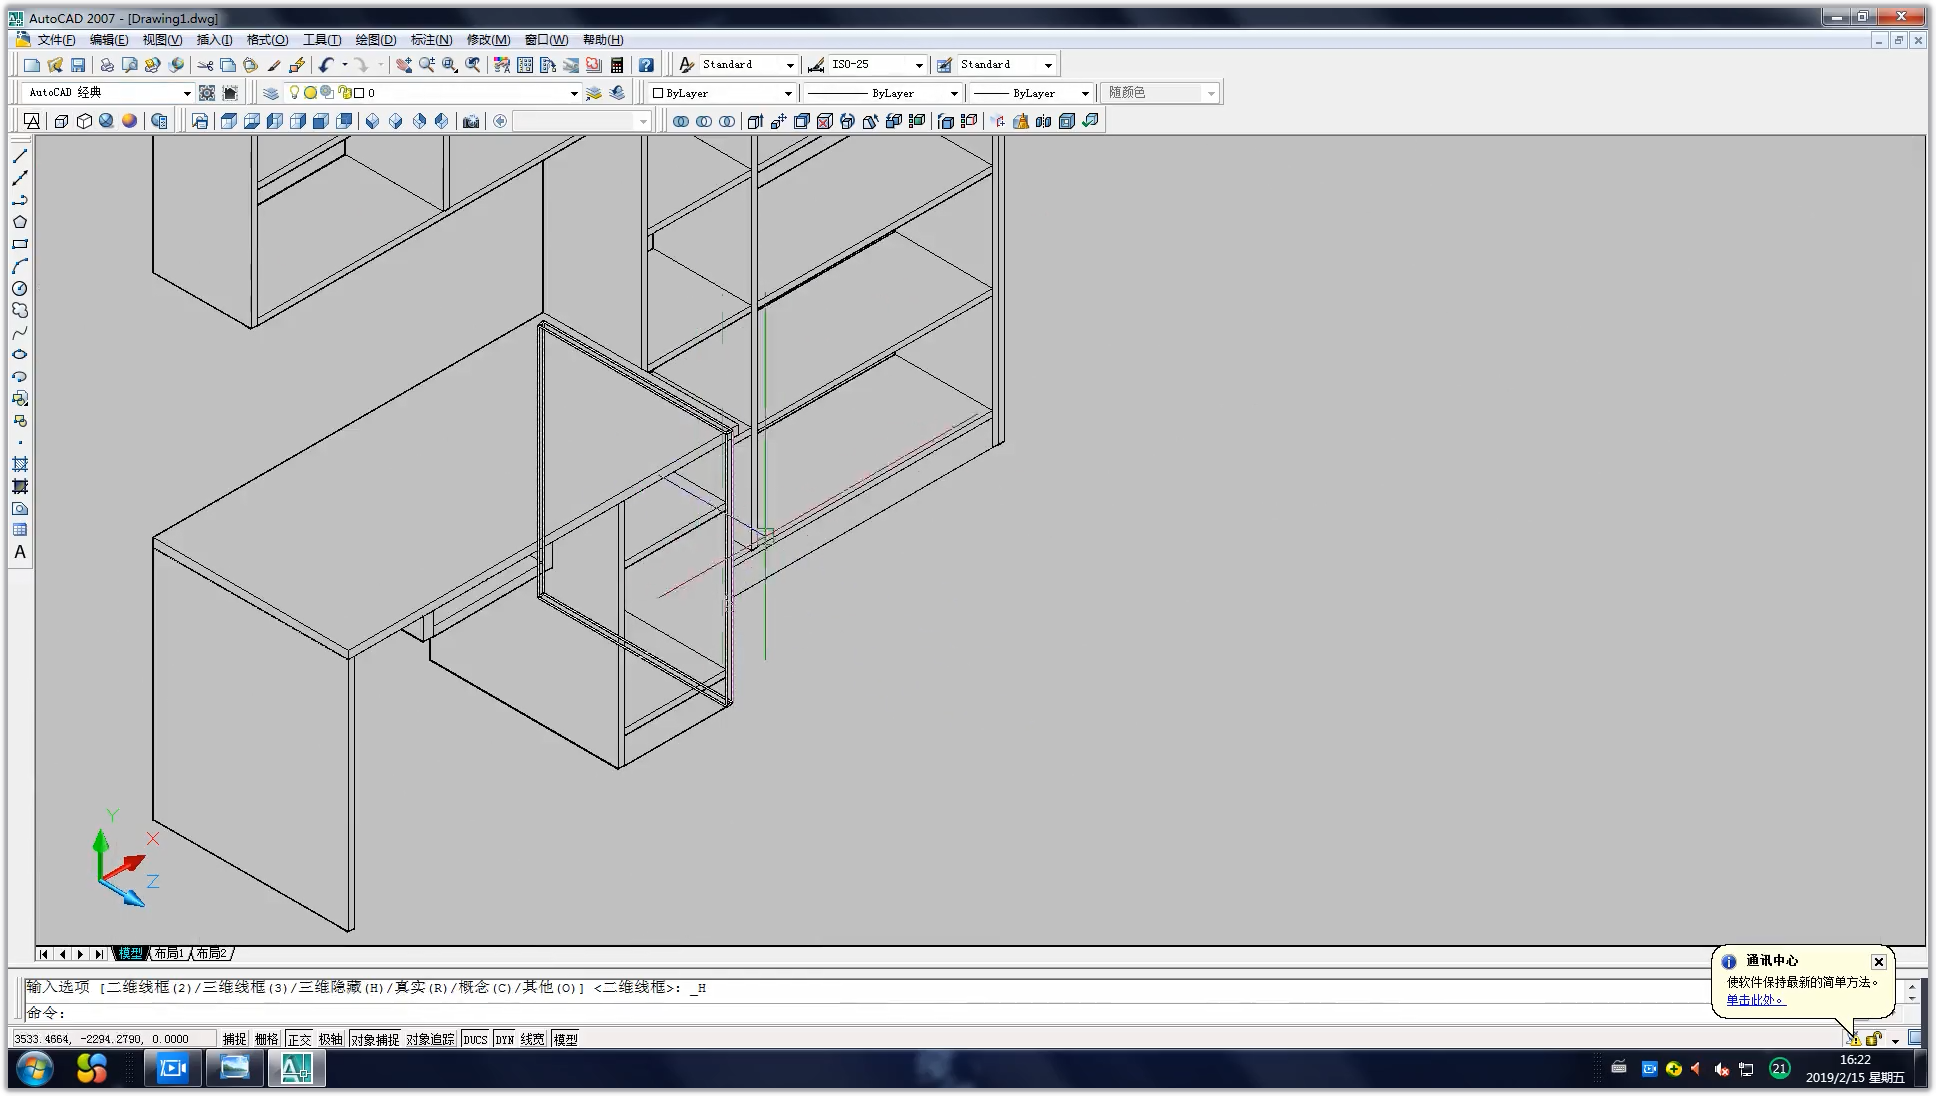
Task: Open the 绘图(D) menu
Action: (x=376, y=40)
